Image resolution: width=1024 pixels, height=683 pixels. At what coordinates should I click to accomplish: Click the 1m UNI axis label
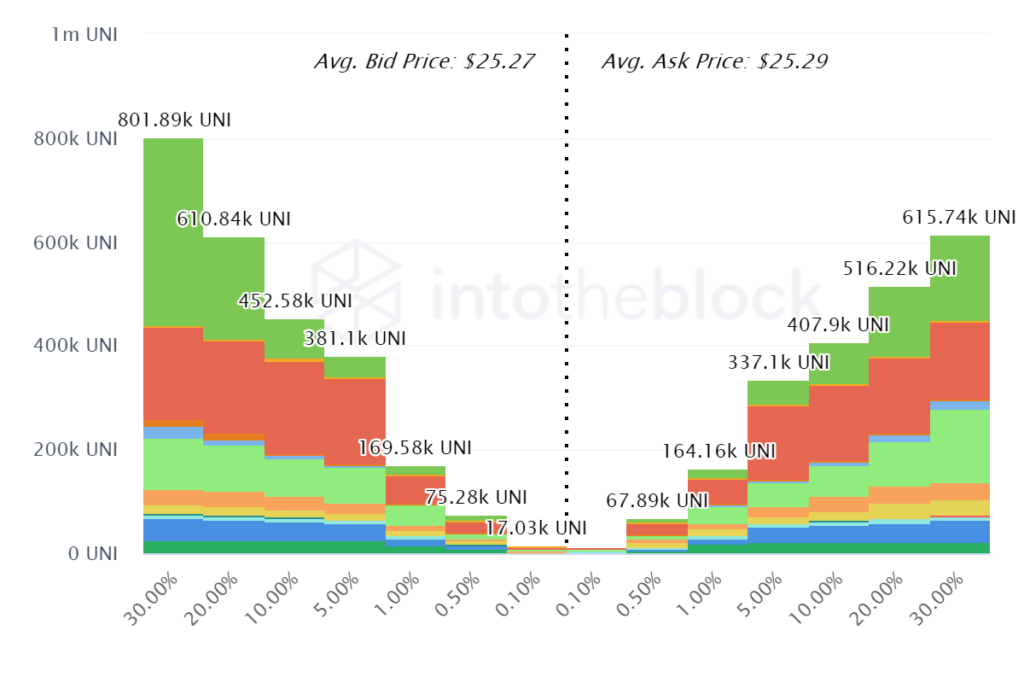[84, 35]
